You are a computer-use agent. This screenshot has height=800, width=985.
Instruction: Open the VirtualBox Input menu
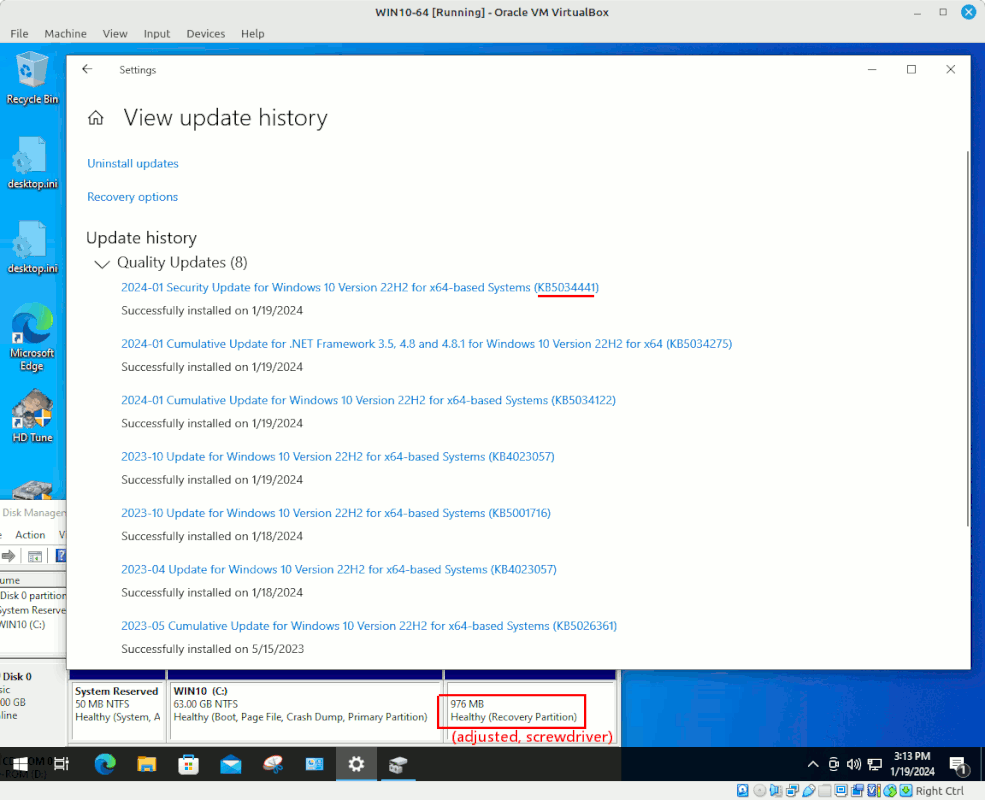pyautogui.click(x=156, y=33)
